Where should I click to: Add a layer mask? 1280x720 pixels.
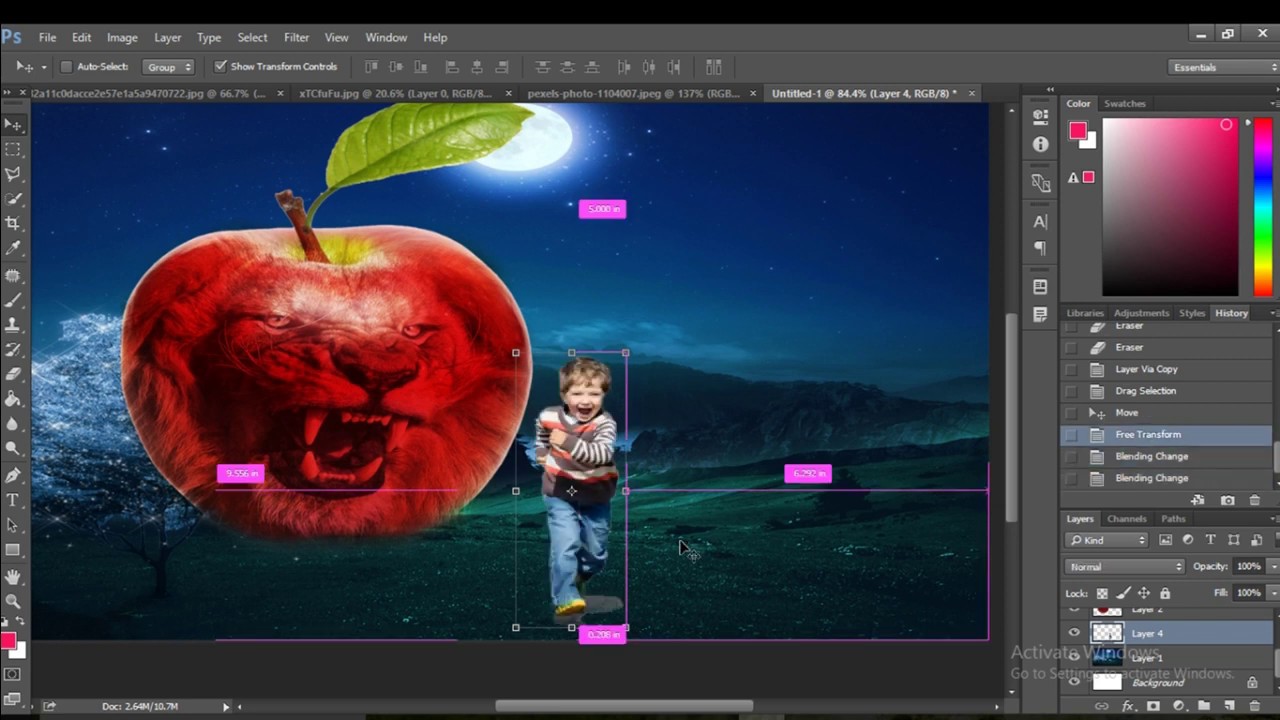click(1153, 706)
